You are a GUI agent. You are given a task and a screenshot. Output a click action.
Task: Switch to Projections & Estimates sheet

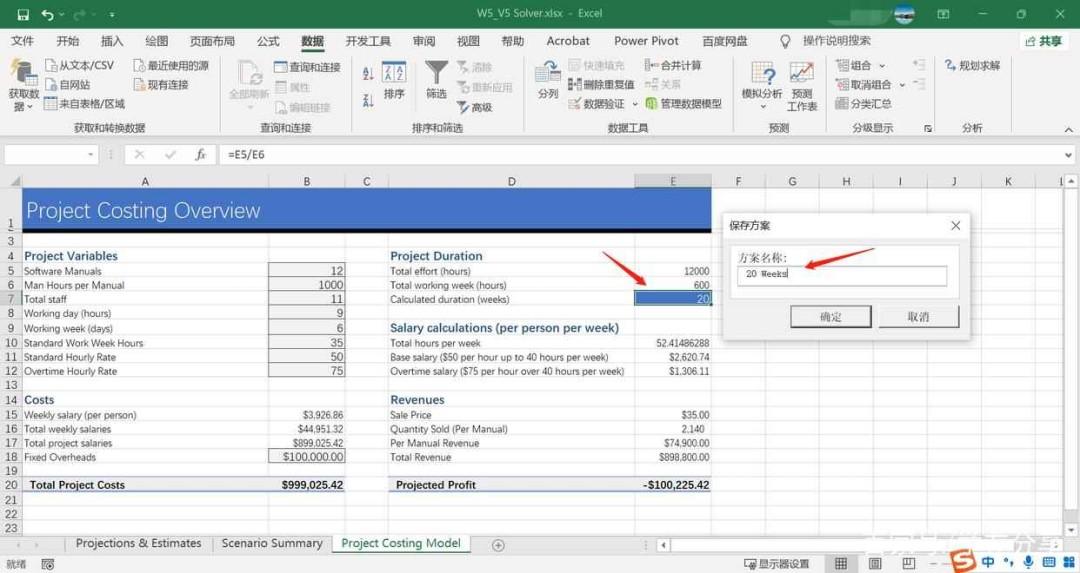click(138, 543)
